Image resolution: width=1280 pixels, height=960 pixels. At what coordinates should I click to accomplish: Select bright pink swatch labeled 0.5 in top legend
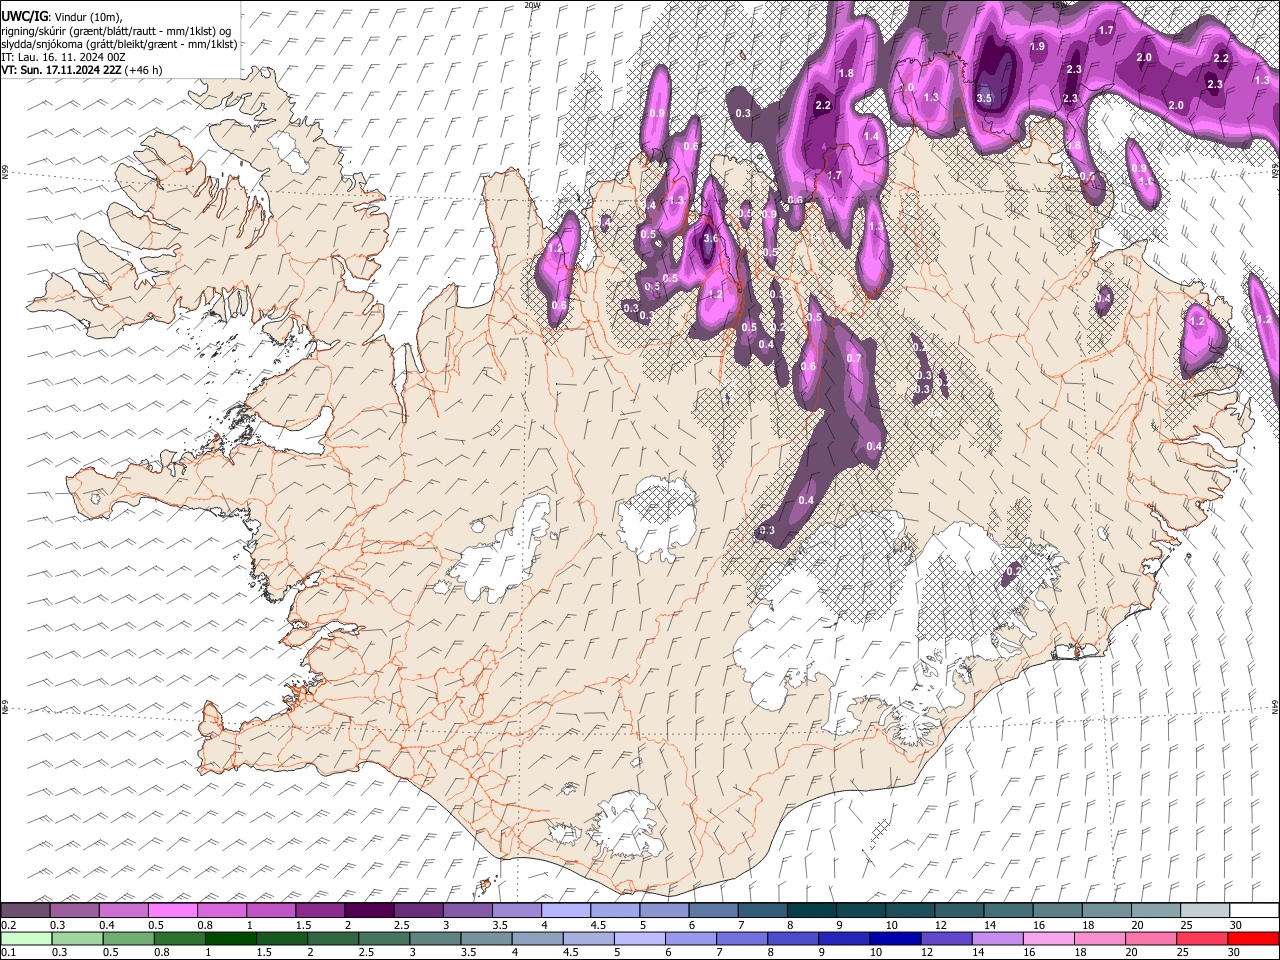pyautogui.click(x=172, y=911)
